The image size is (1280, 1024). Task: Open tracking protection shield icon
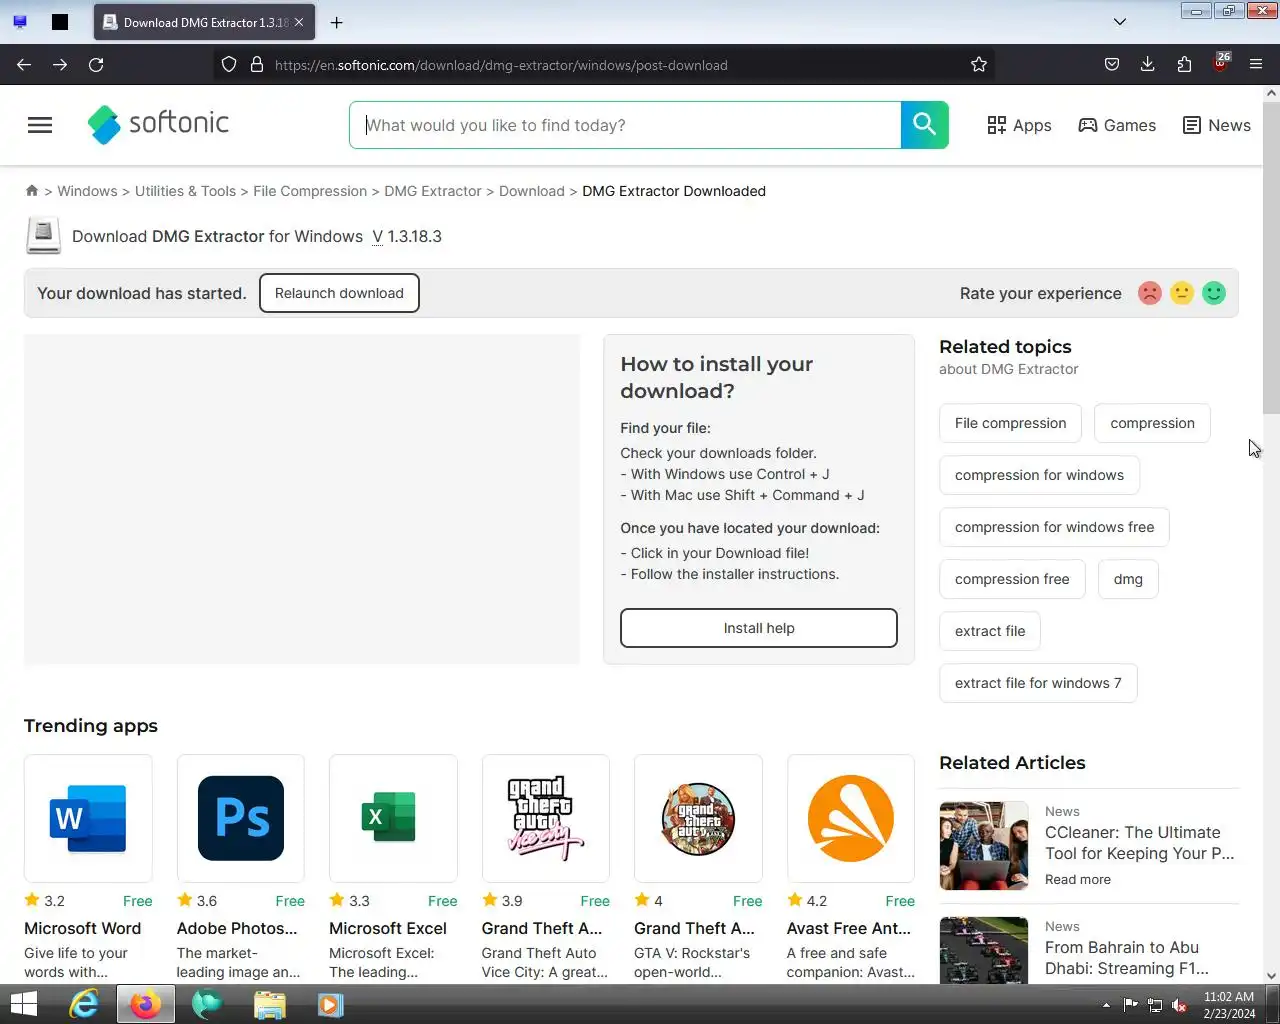[x=229, y=64]
